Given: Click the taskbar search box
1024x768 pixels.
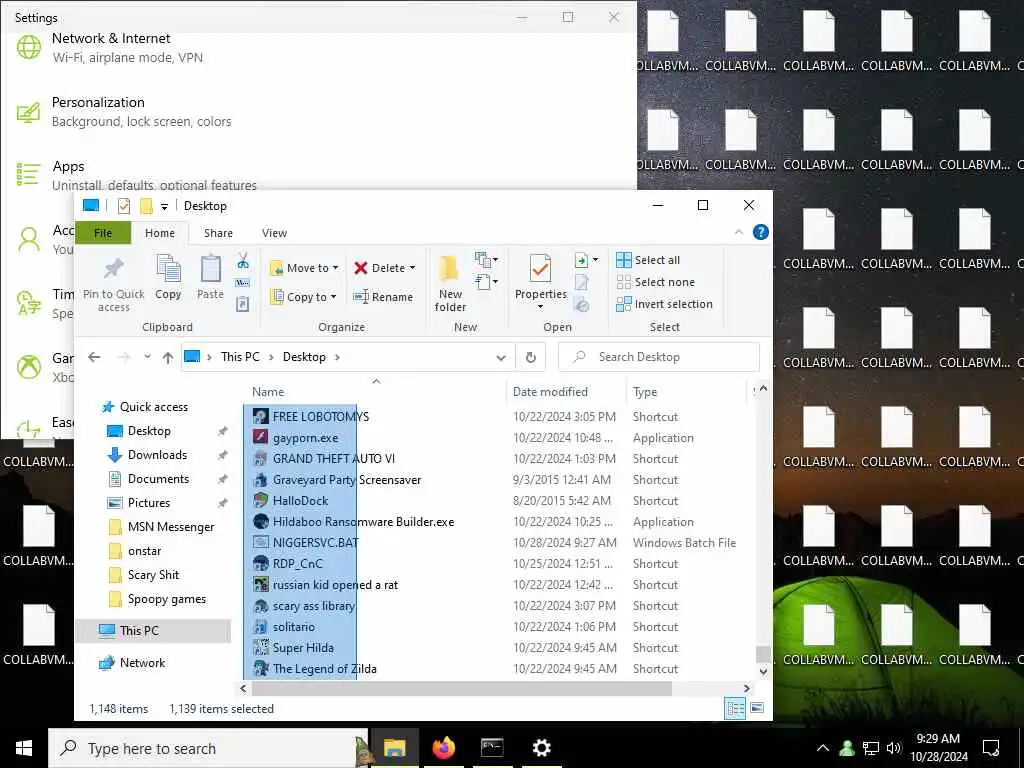Looking at the screenshot, I should coord(208,748).
